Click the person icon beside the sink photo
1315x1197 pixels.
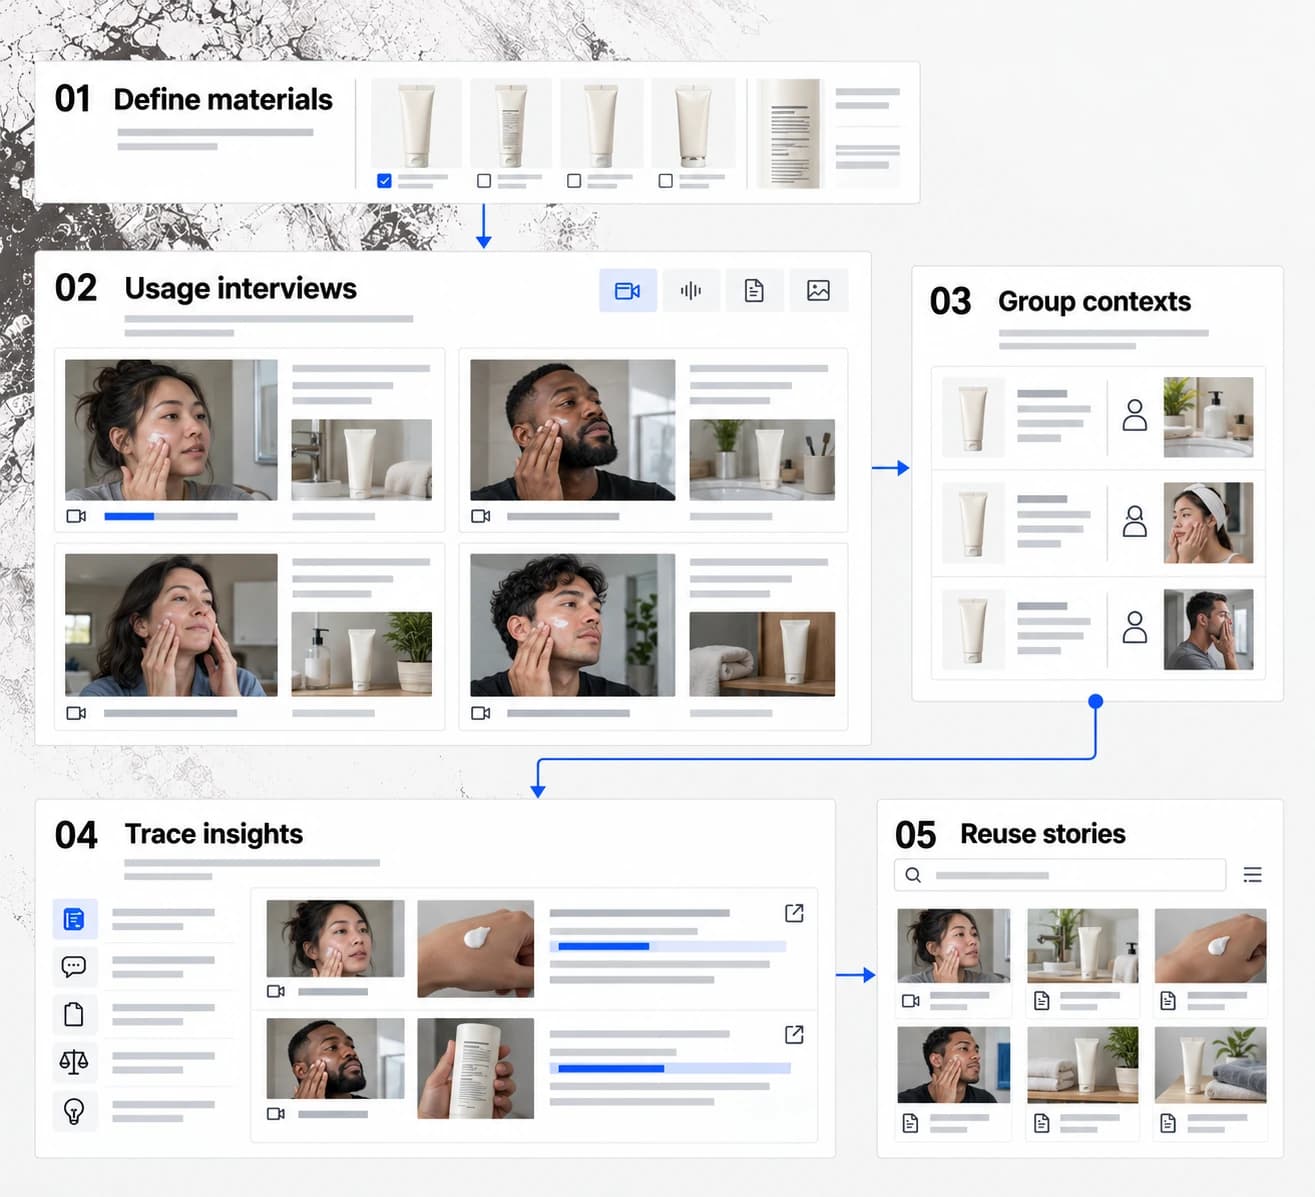pyautogui.click(x=1134, y=415)
